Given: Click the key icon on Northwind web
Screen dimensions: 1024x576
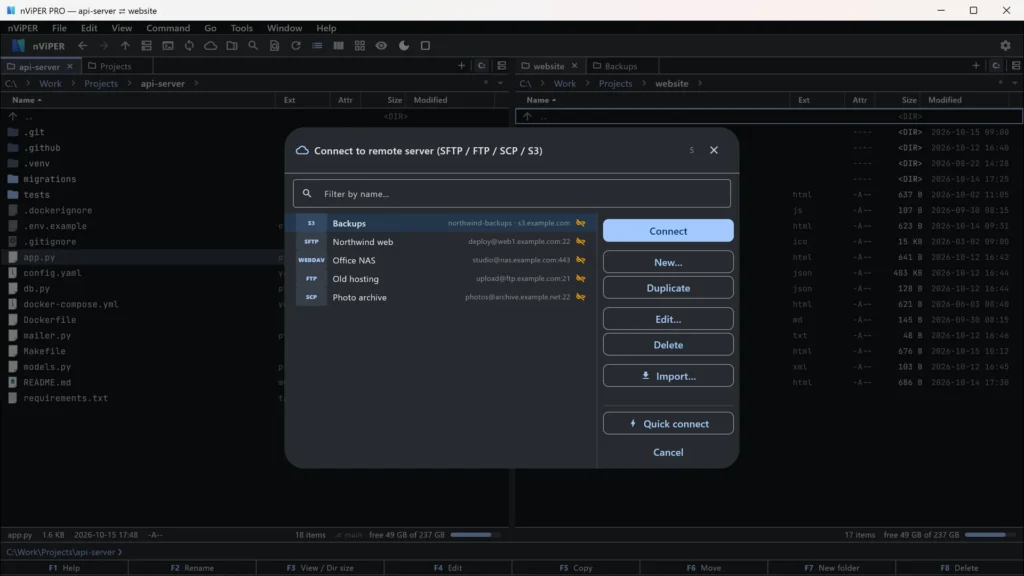Looking at the screenshot, I should tap(581, 242).
